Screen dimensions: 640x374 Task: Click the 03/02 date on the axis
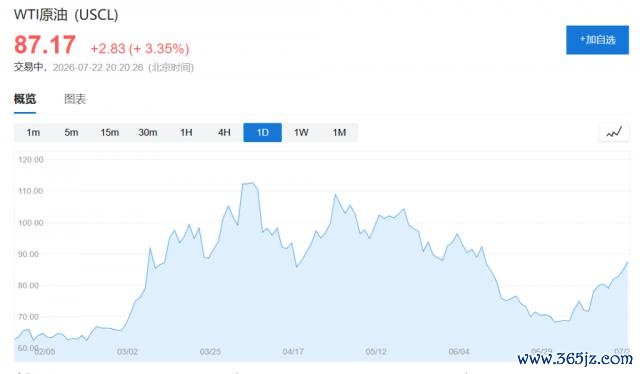(x=127, y=352)
